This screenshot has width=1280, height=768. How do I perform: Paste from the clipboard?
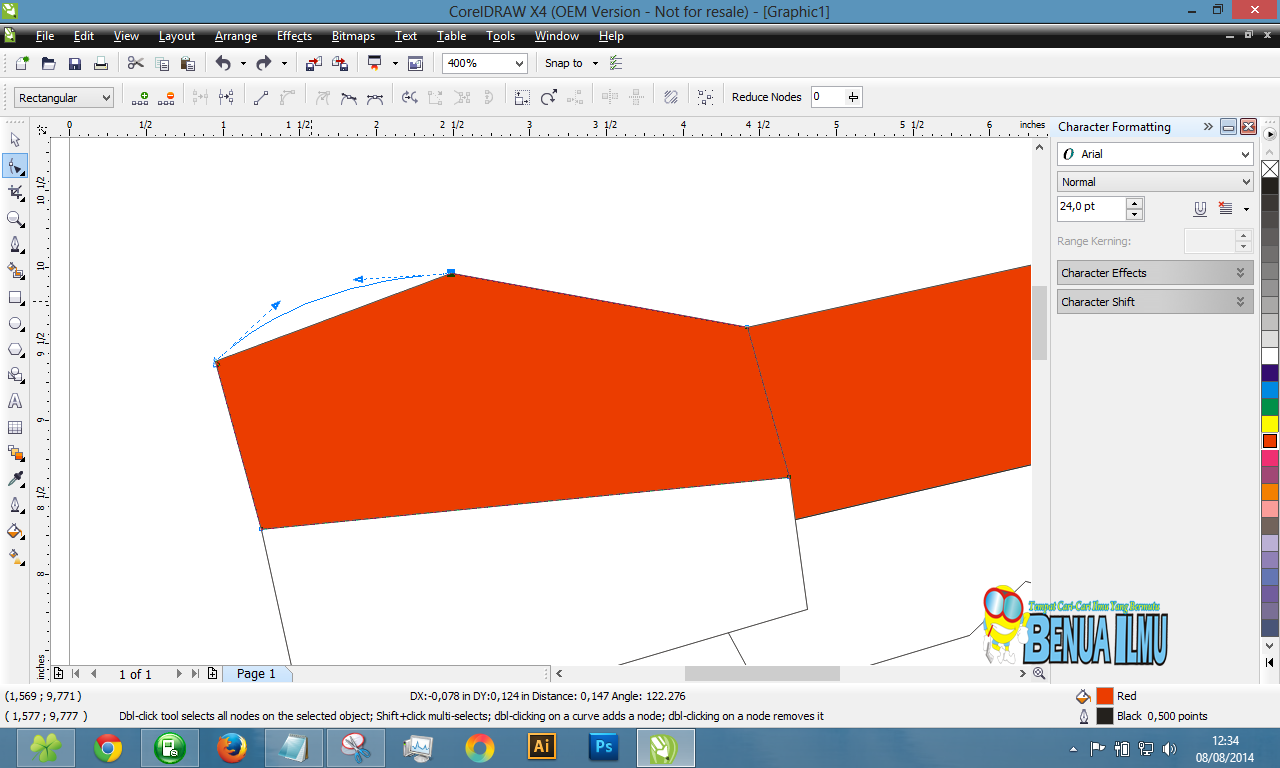coord(187,63)
